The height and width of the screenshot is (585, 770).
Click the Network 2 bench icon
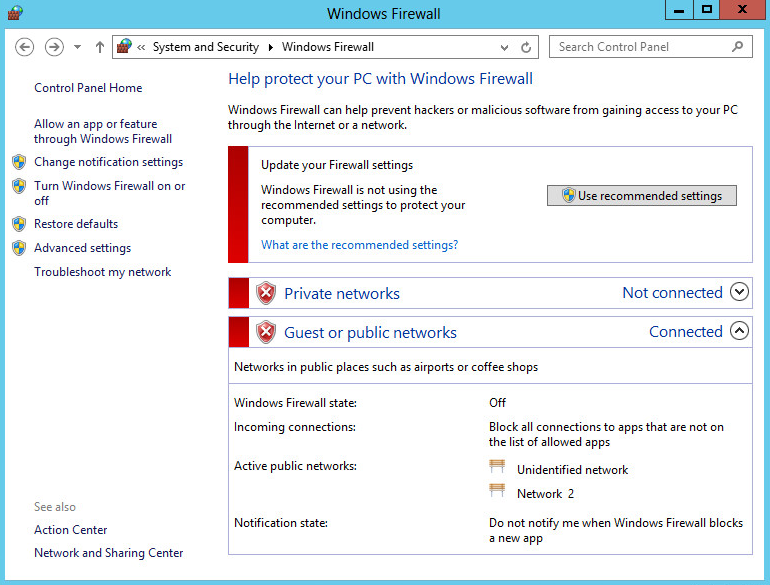click(497, 490)
